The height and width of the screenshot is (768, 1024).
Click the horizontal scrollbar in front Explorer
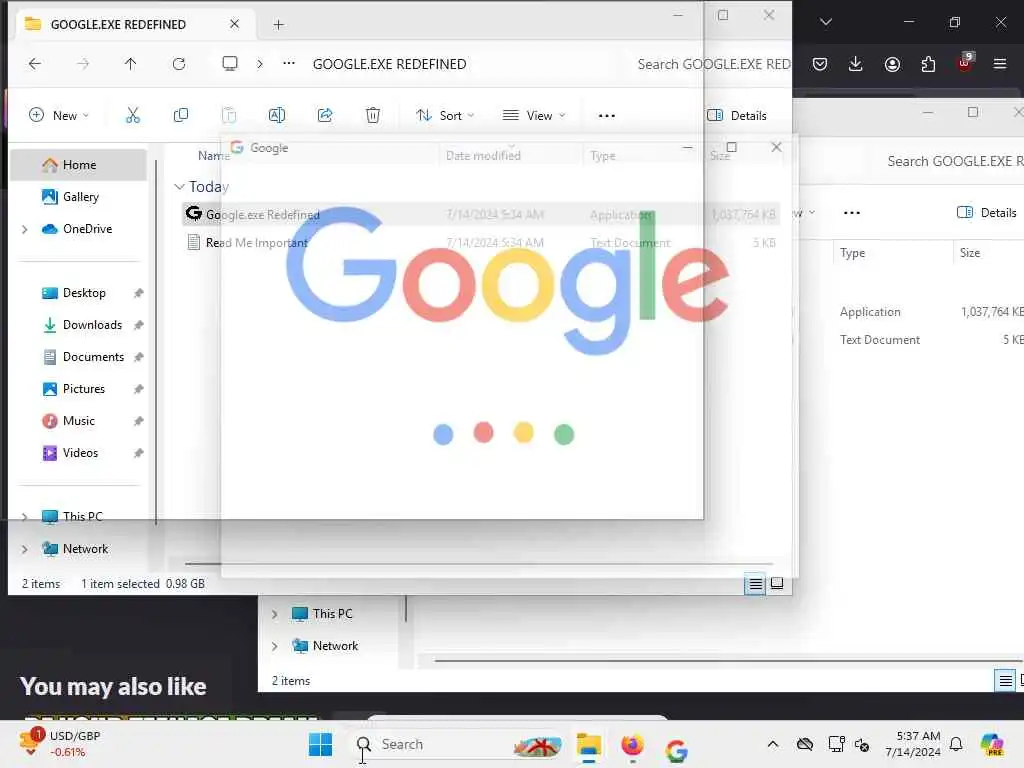pos(479,563)
